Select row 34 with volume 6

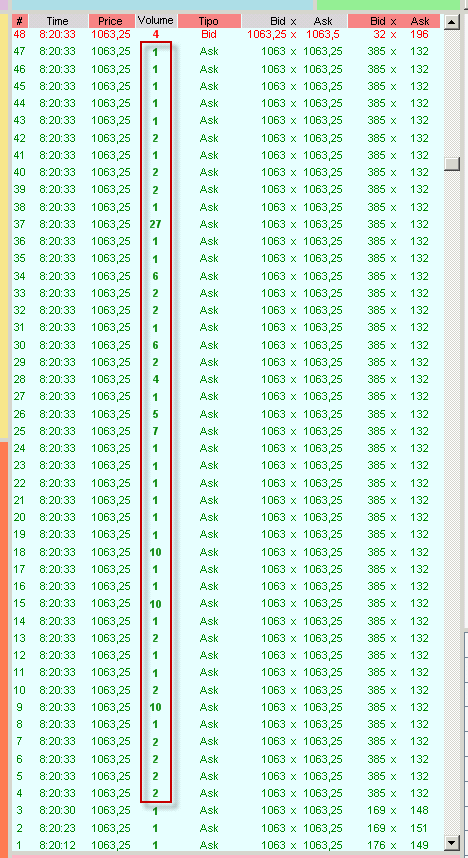227,276
